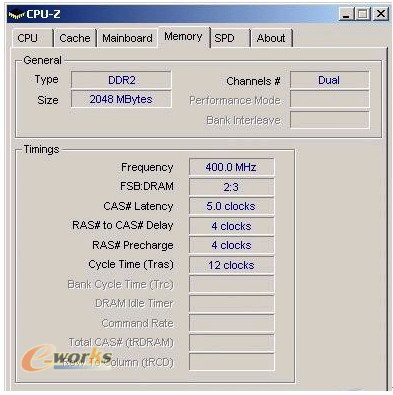Click the RAS# to CAS# Delay value
Screen dimensions: 393x395
click(x=231, y=226)
